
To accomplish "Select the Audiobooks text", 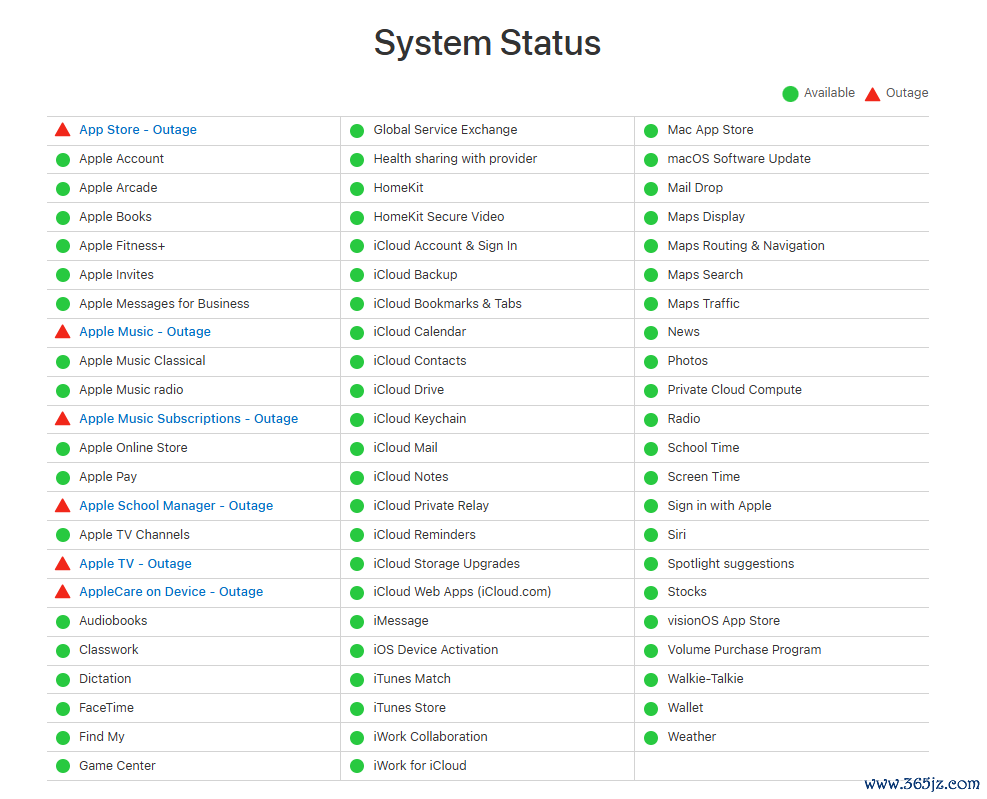I will [x=113, y=621].
